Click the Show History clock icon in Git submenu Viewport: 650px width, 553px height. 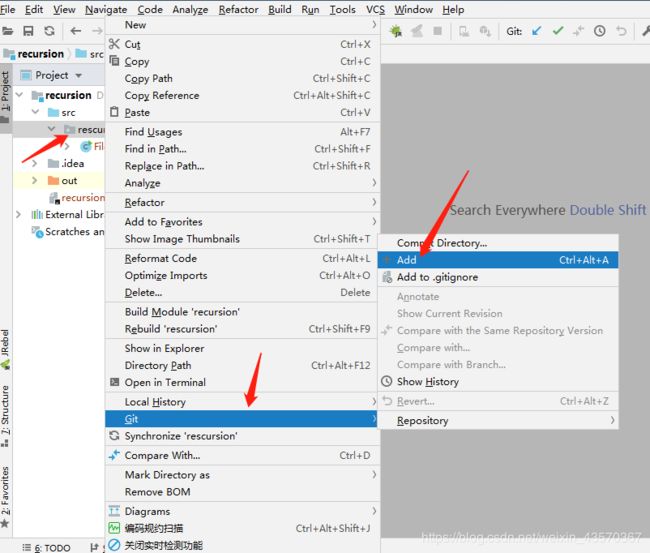tap(386, 381)
